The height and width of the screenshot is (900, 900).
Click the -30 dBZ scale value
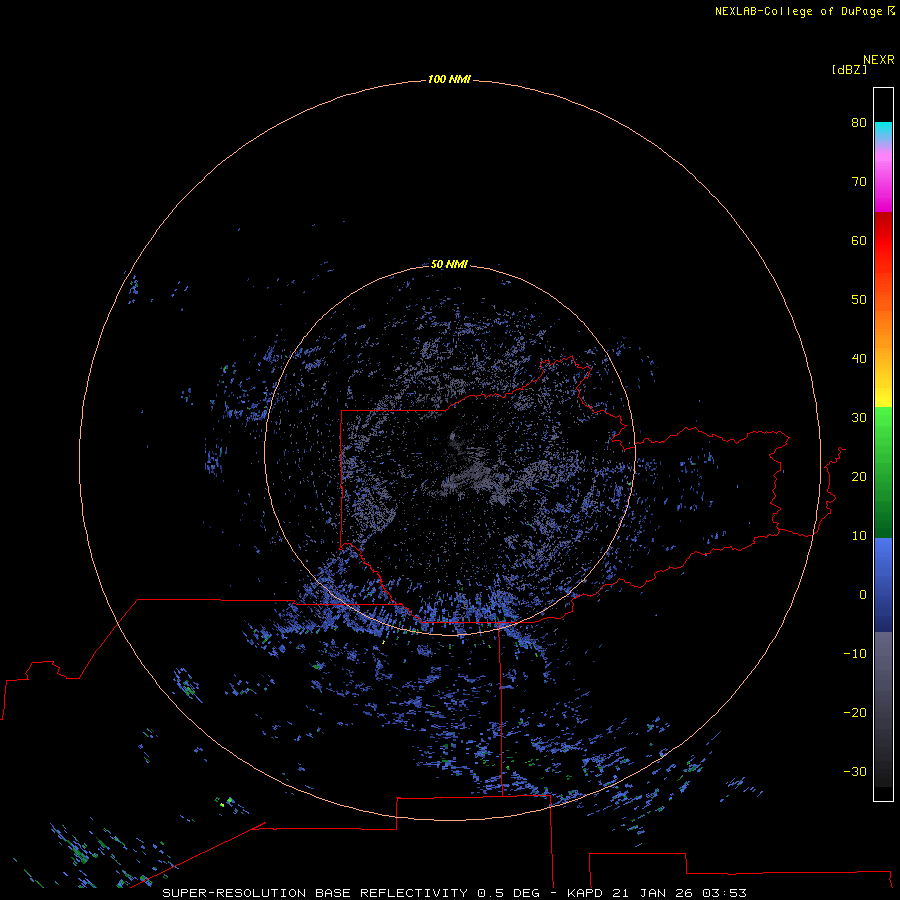tap(855, 772)
